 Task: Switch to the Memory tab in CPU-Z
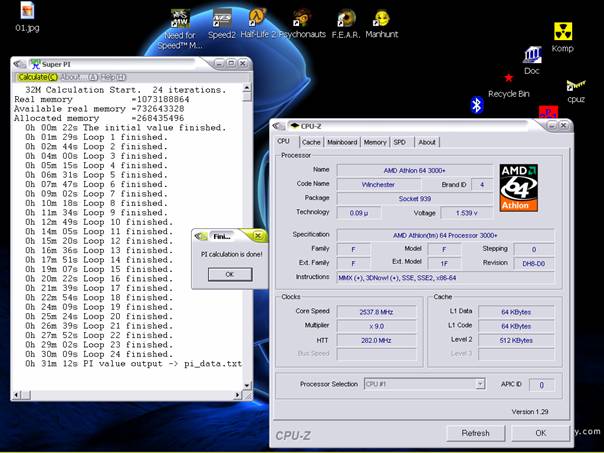pos(375,142)
